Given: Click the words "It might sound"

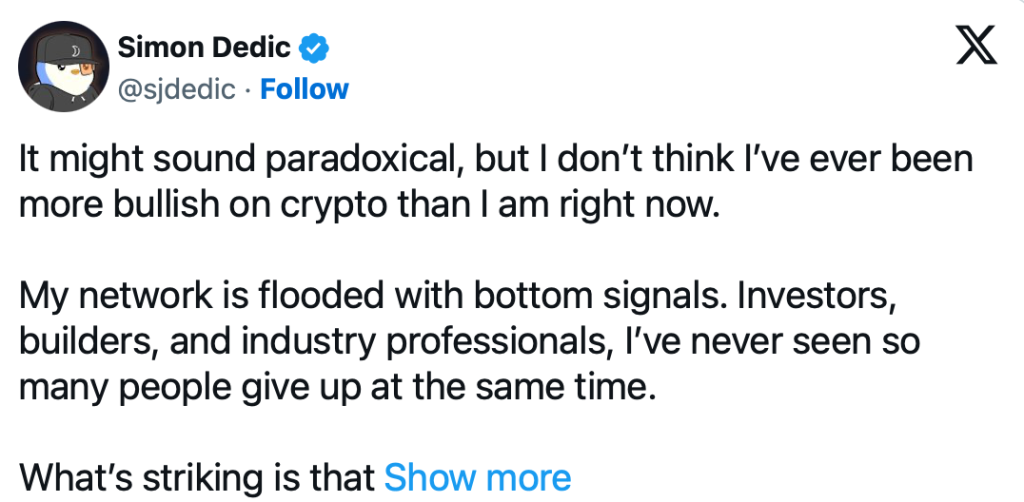Looking at the screenshot, I should (x=117, y=161).
